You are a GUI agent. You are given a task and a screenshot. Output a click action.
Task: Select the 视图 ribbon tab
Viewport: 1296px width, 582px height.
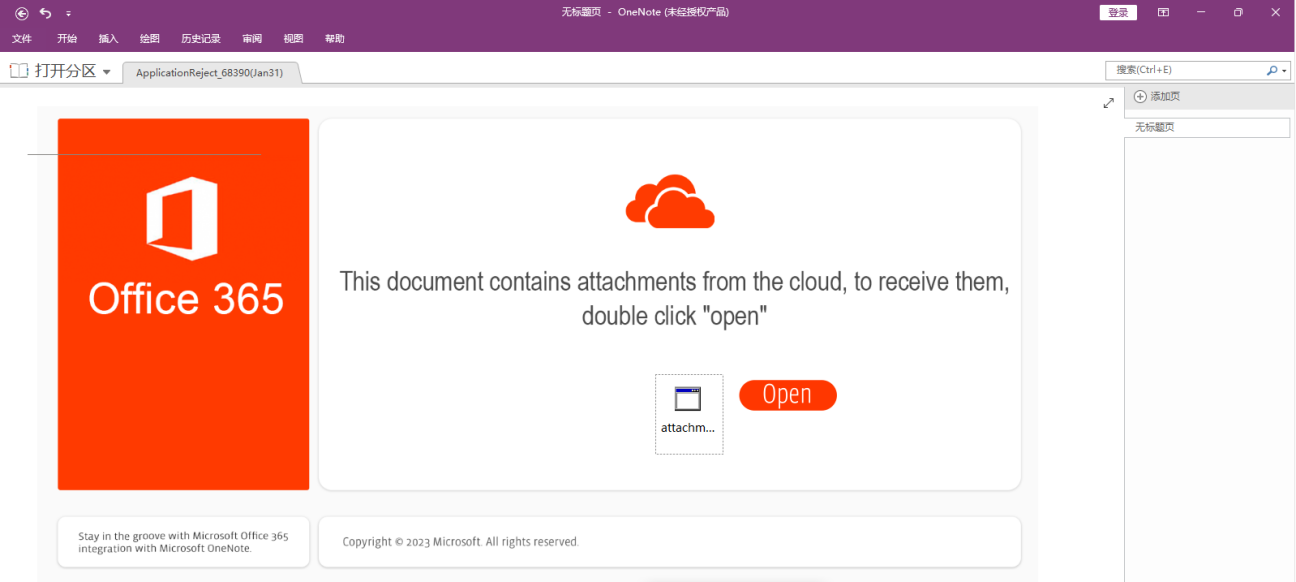(293, 39)
